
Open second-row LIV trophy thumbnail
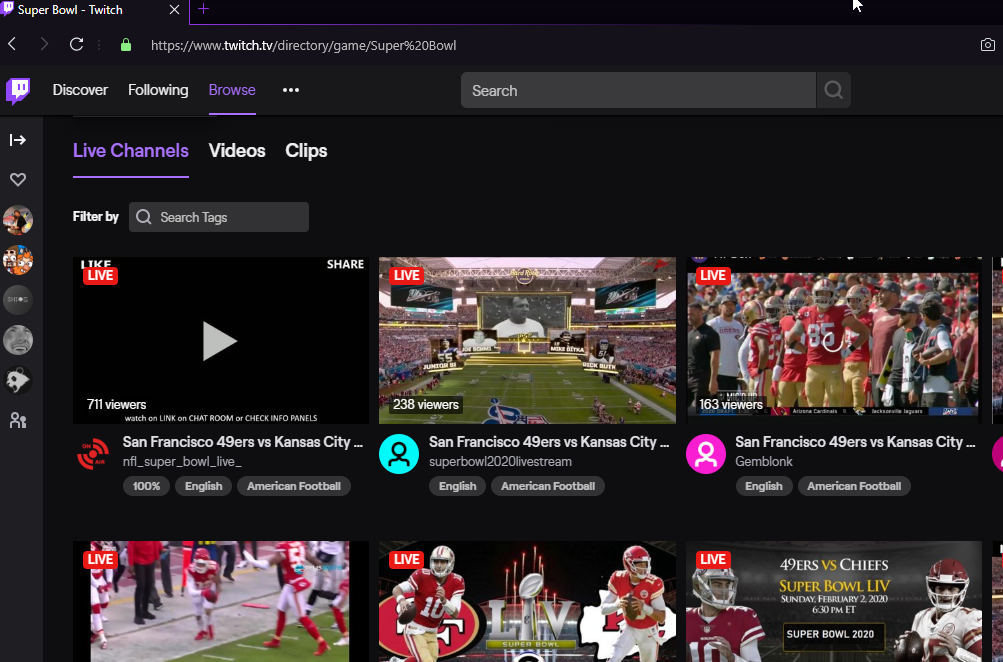[527, 602]
